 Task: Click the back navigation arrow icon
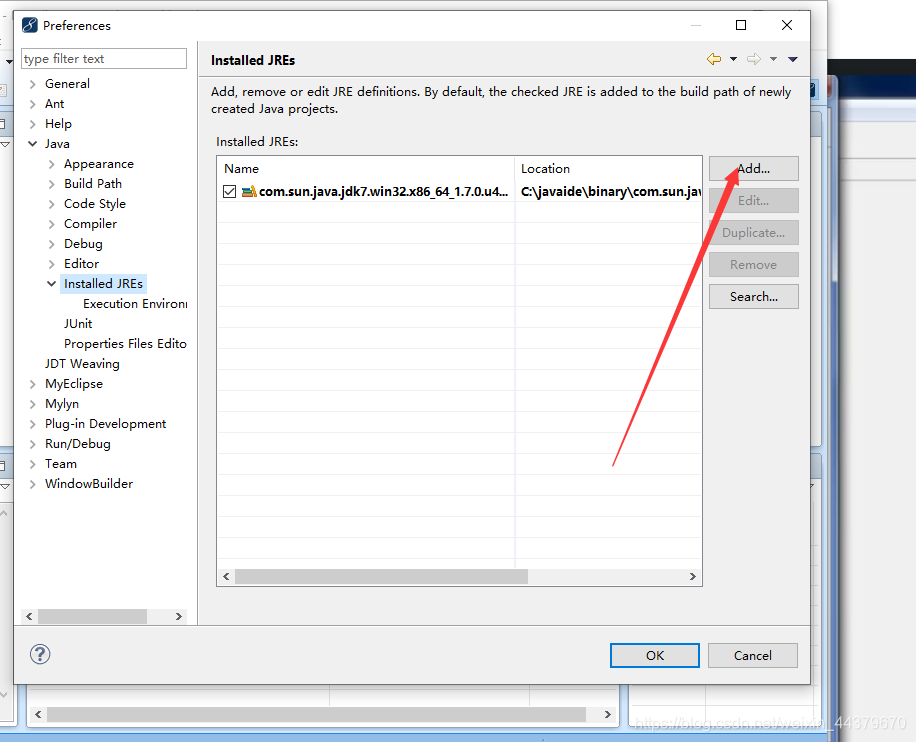click(714, 59)
